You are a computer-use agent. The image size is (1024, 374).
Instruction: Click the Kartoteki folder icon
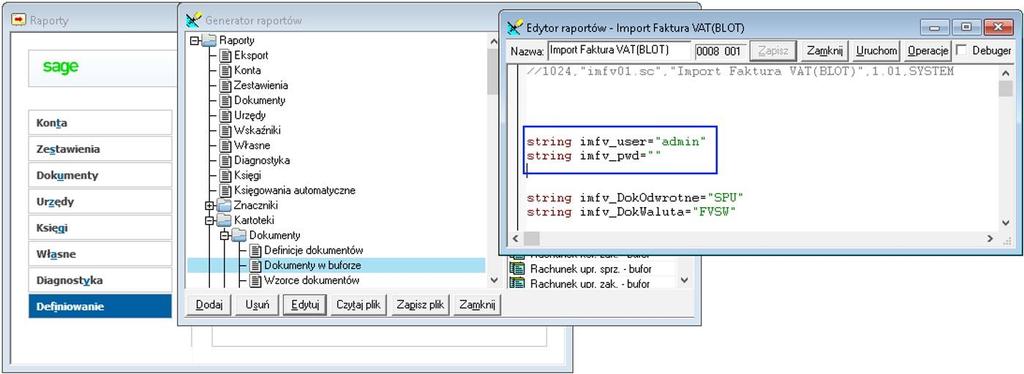point(223,221)
